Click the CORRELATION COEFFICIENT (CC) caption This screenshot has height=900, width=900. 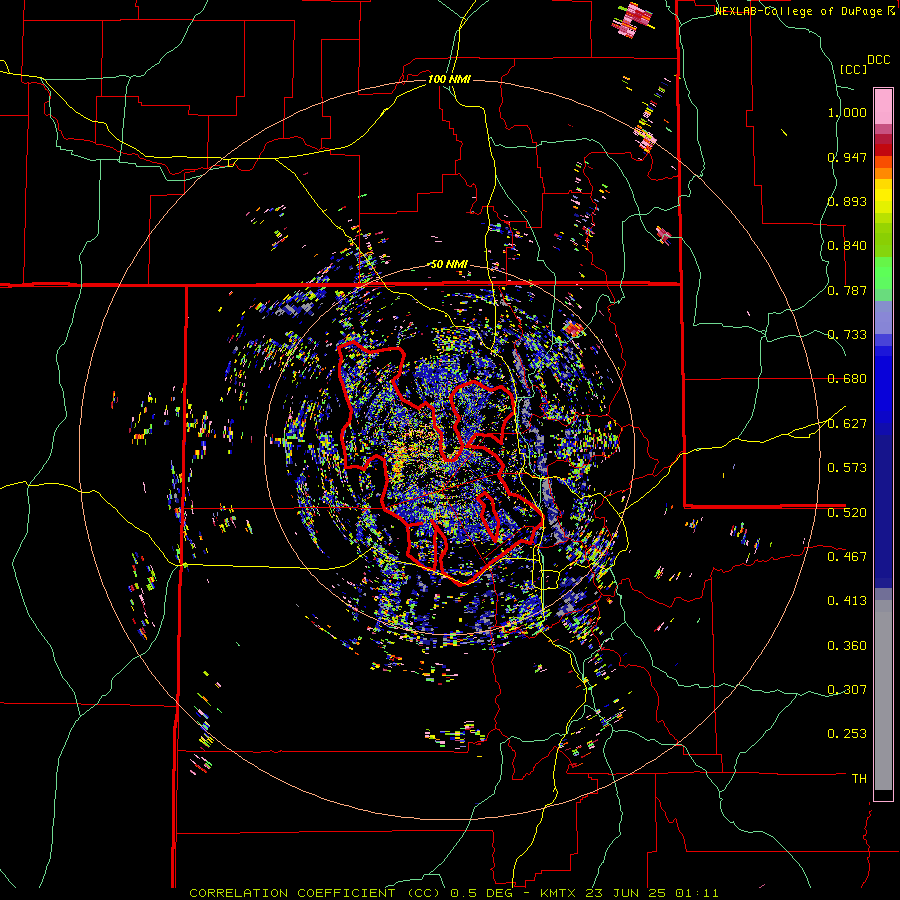click(315, 893)
